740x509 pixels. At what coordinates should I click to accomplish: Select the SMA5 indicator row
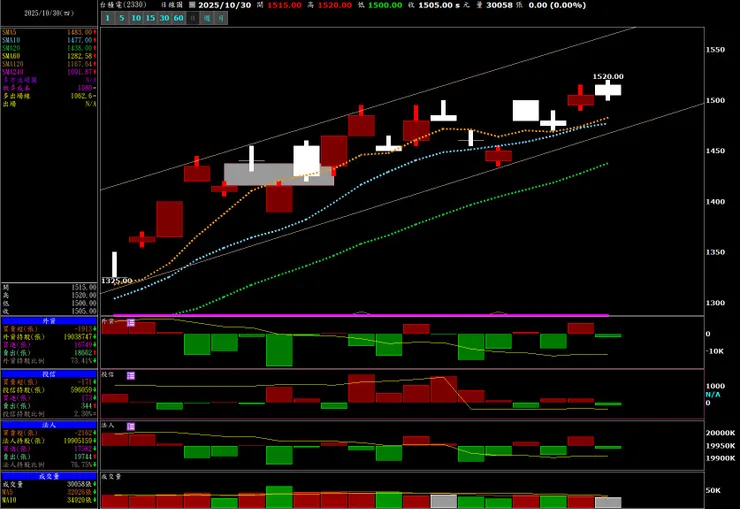click(x=49, y=33)
